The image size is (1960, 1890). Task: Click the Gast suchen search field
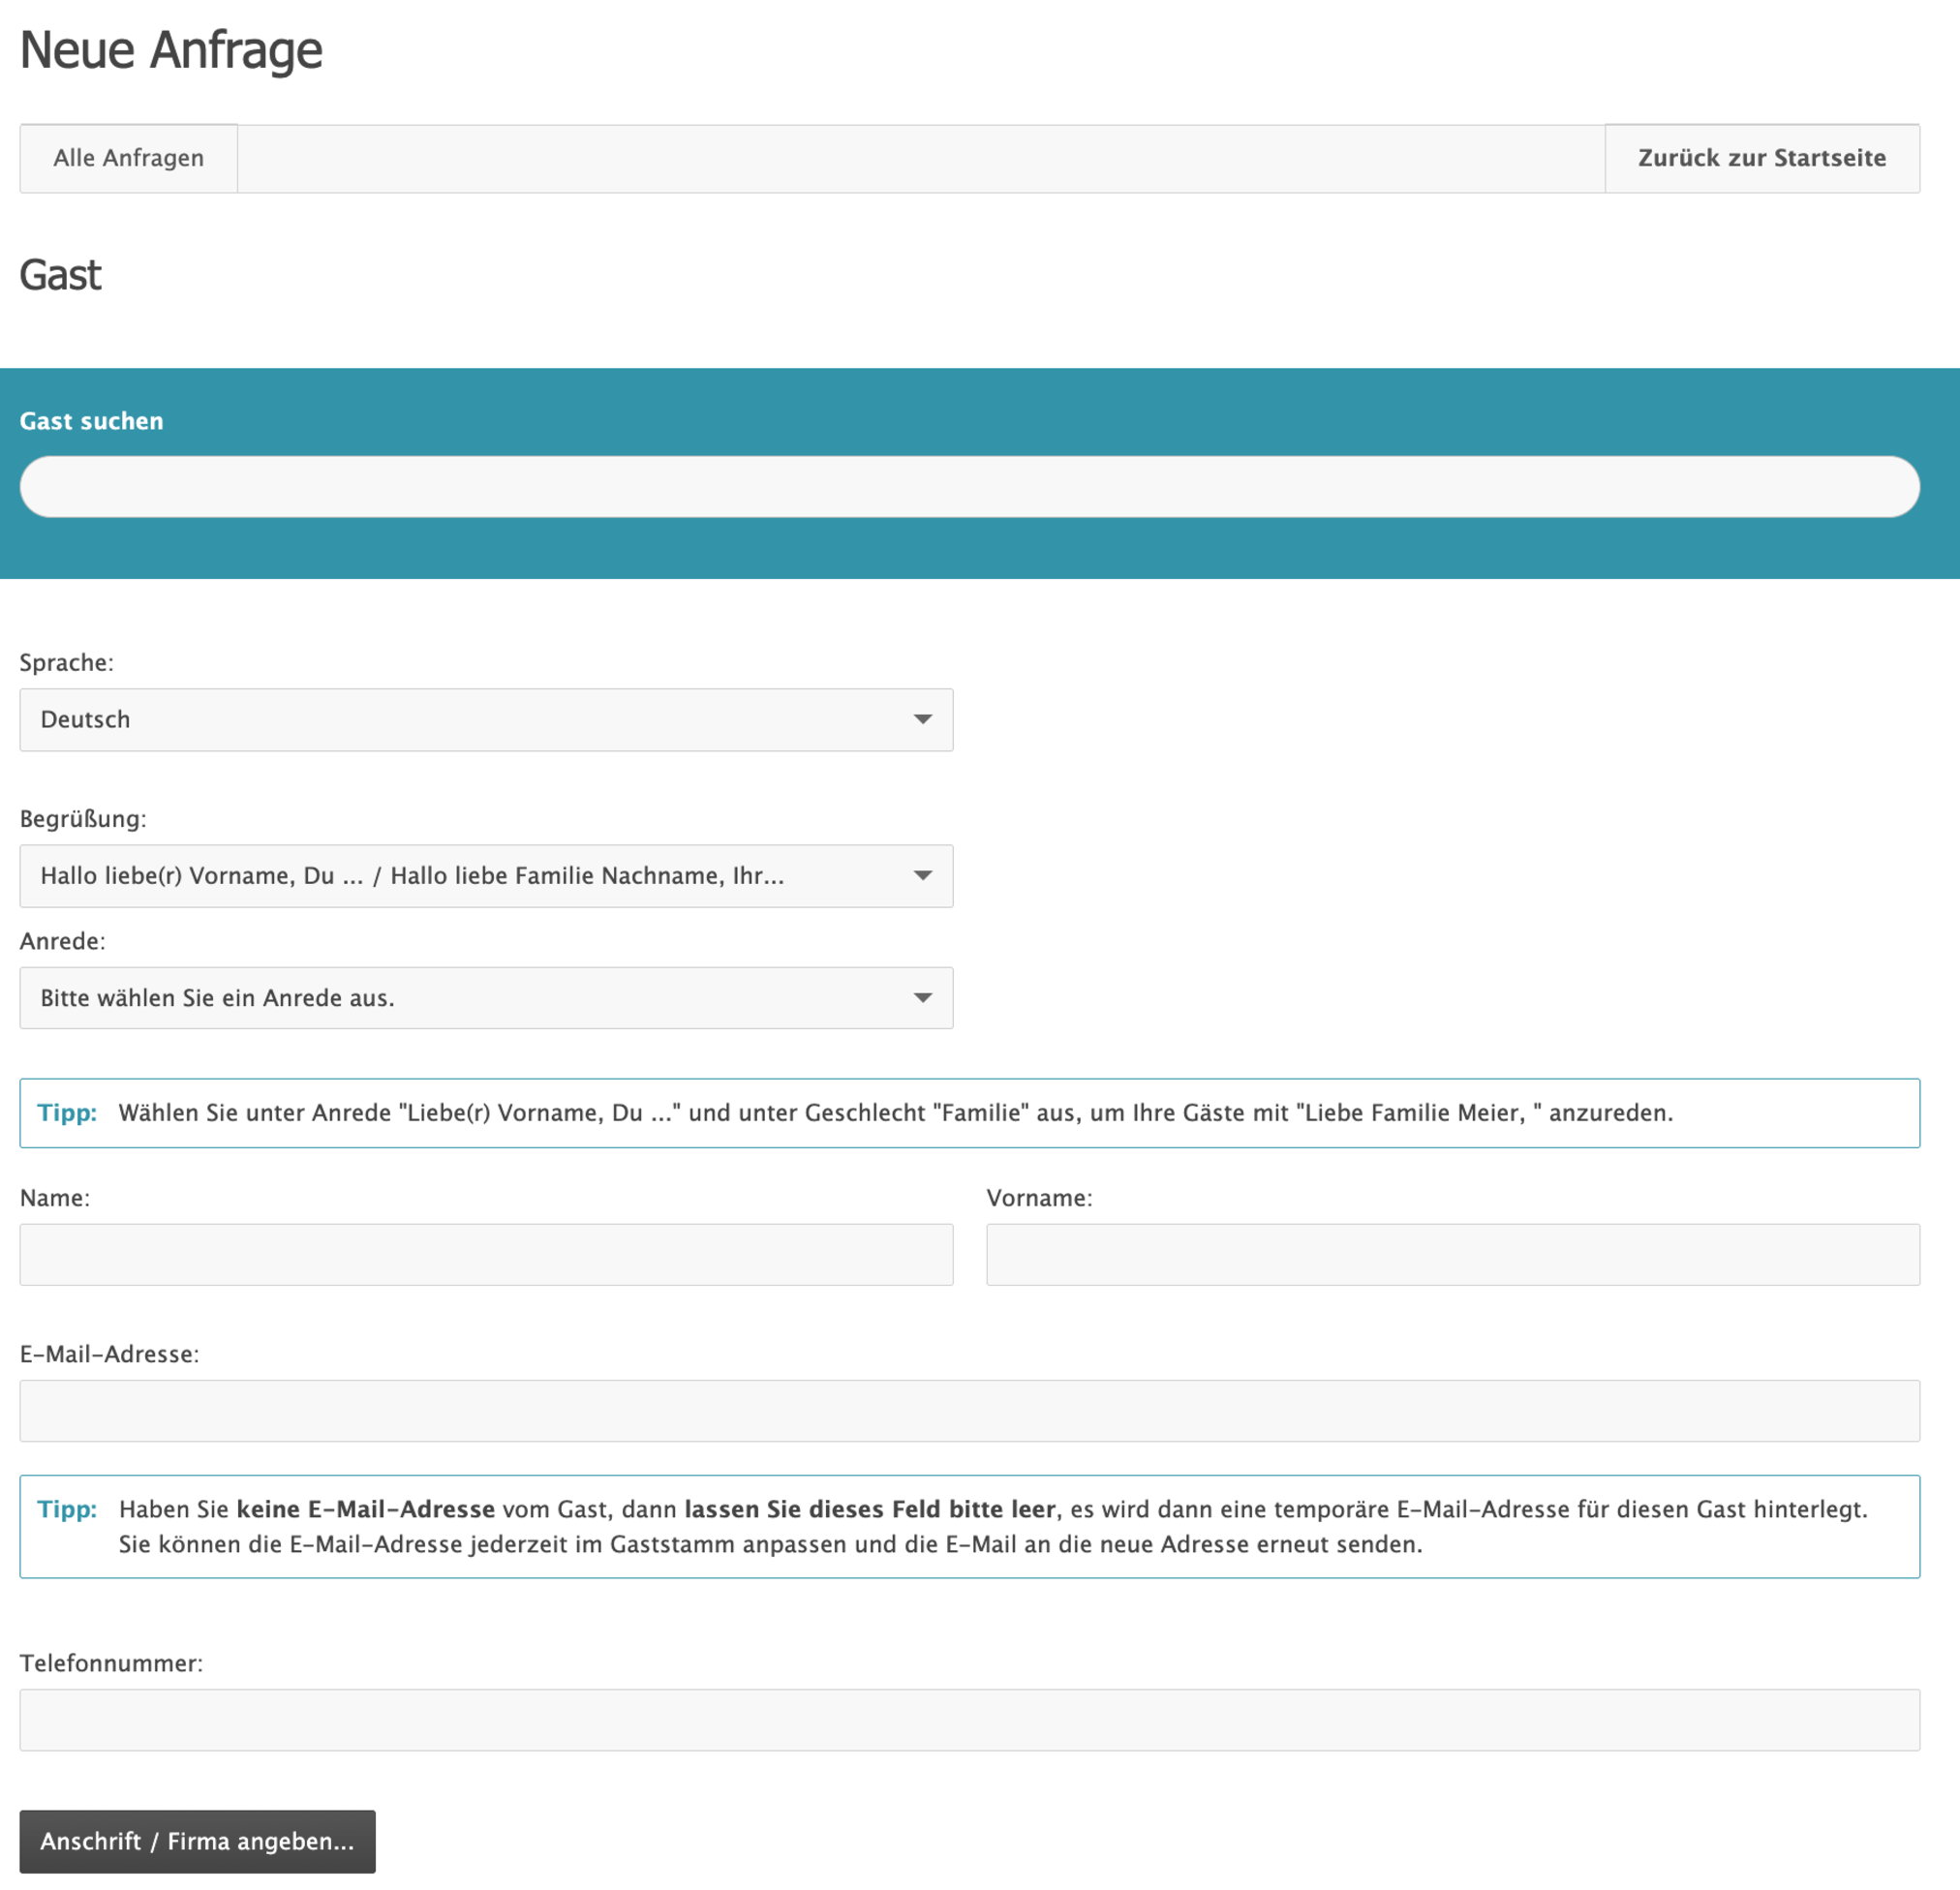pos(968,487)
